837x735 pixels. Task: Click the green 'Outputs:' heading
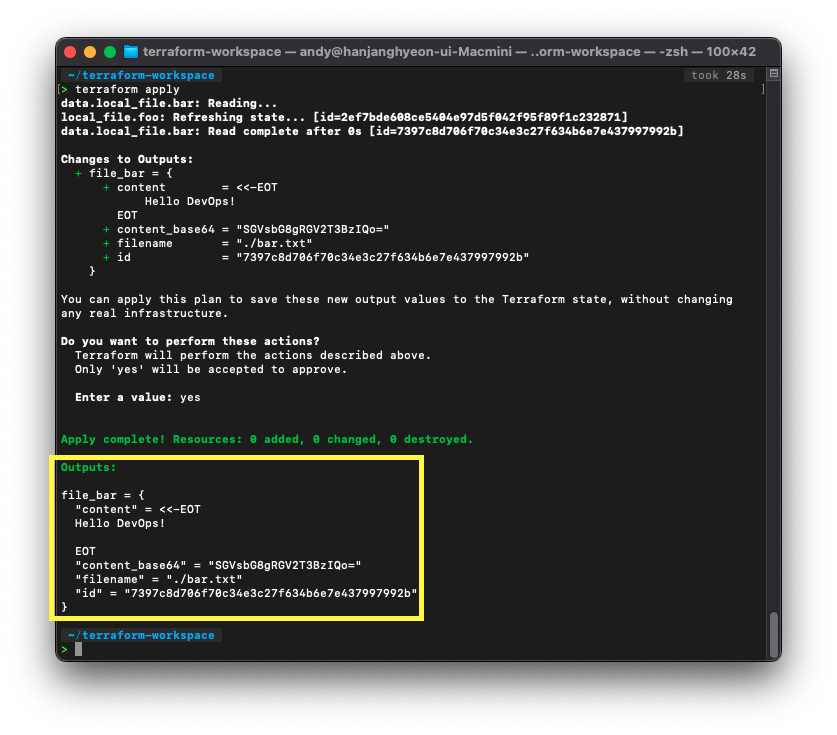tap(89, 467)
